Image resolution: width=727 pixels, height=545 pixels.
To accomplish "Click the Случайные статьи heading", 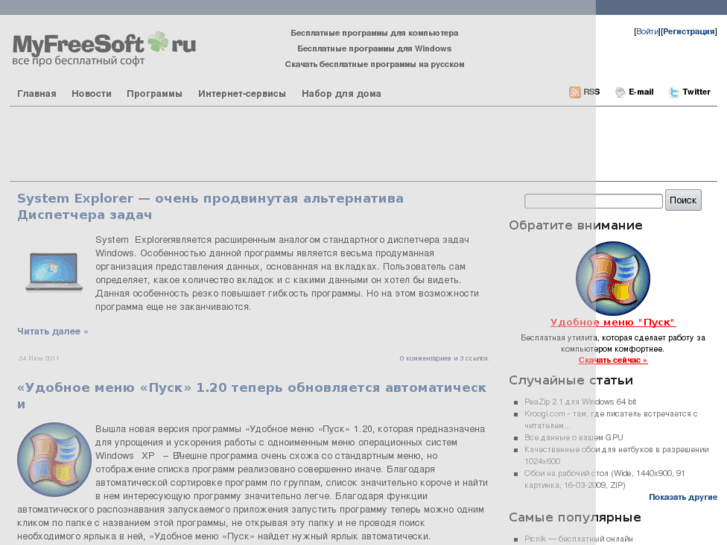I will click(571, 380).
